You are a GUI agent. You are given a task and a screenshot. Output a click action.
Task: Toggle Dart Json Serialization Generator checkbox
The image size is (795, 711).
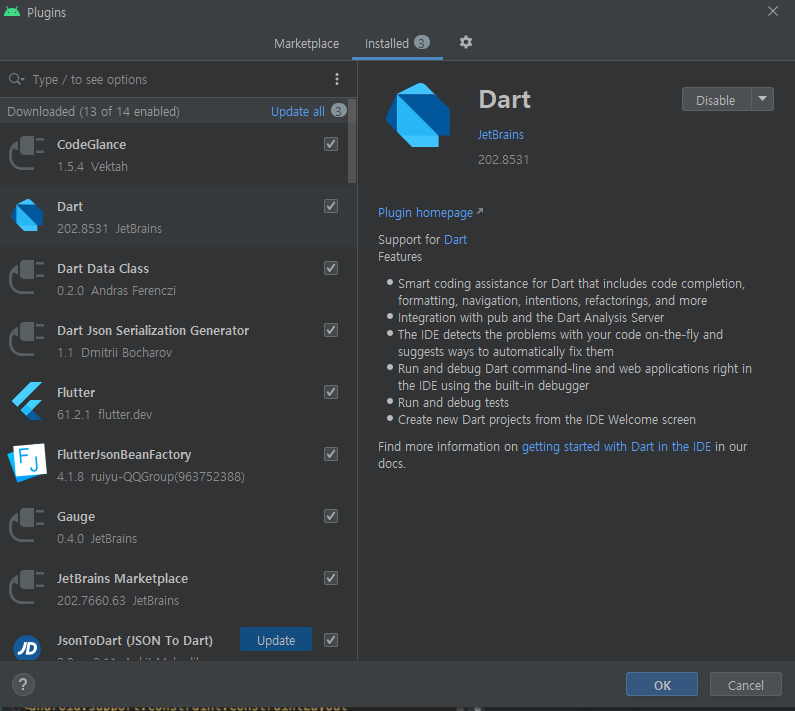pos(331,330)
